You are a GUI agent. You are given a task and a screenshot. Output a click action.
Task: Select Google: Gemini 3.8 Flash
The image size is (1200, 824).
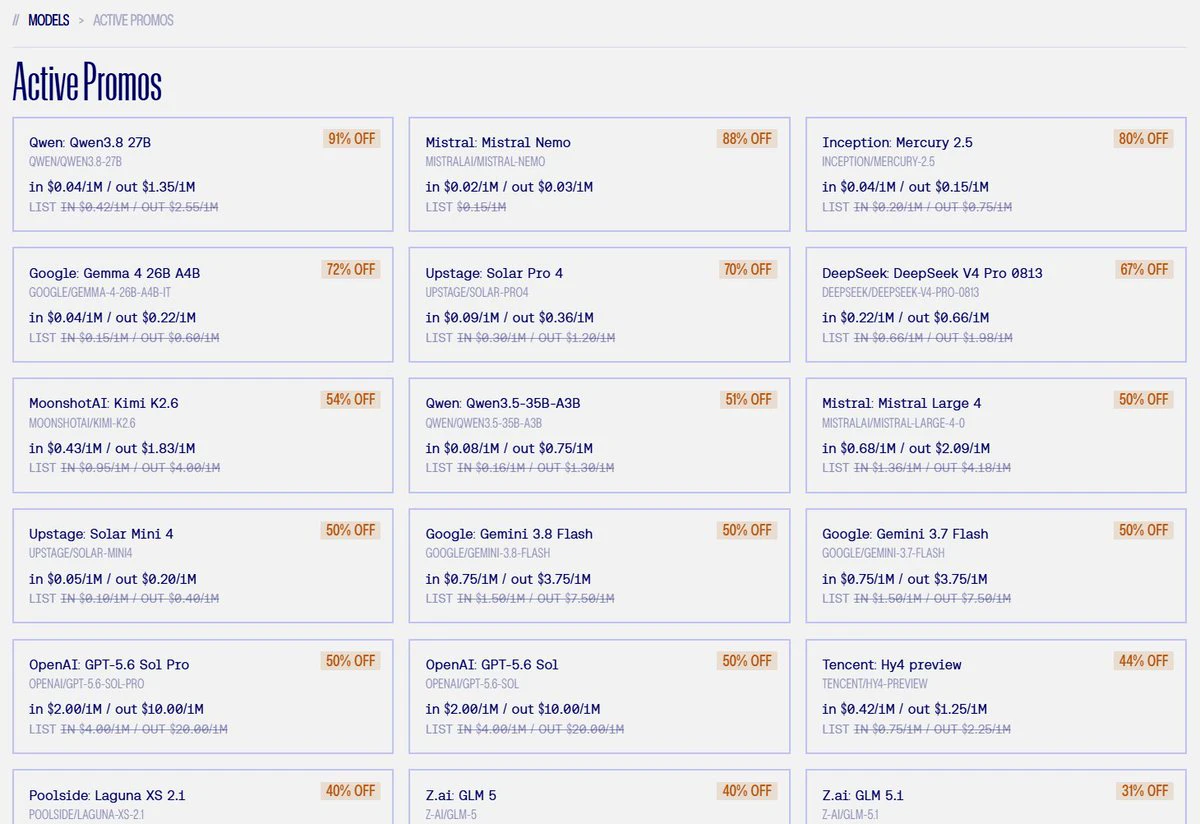click(600, 566)
